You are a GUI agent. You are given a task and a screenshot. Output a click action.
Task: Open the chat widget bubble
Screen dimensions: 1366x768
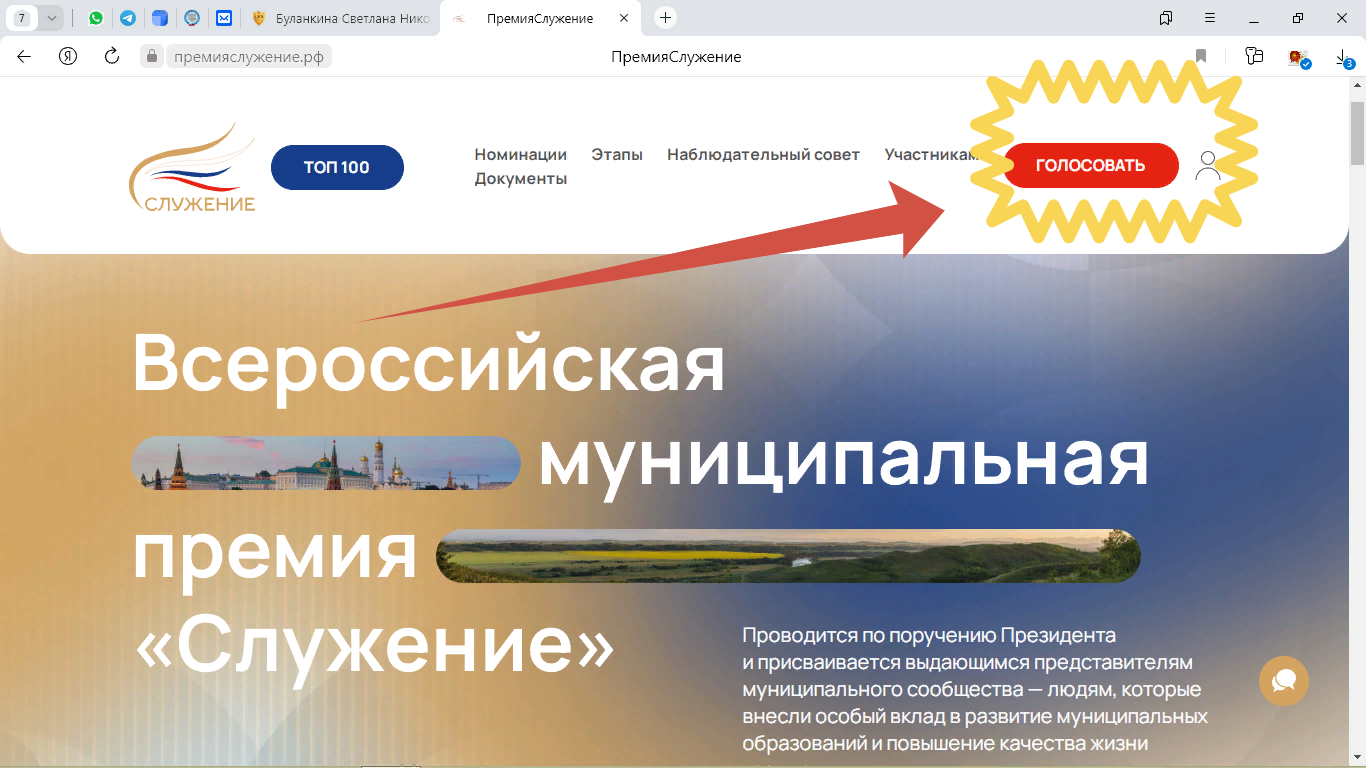(1283, 681)
